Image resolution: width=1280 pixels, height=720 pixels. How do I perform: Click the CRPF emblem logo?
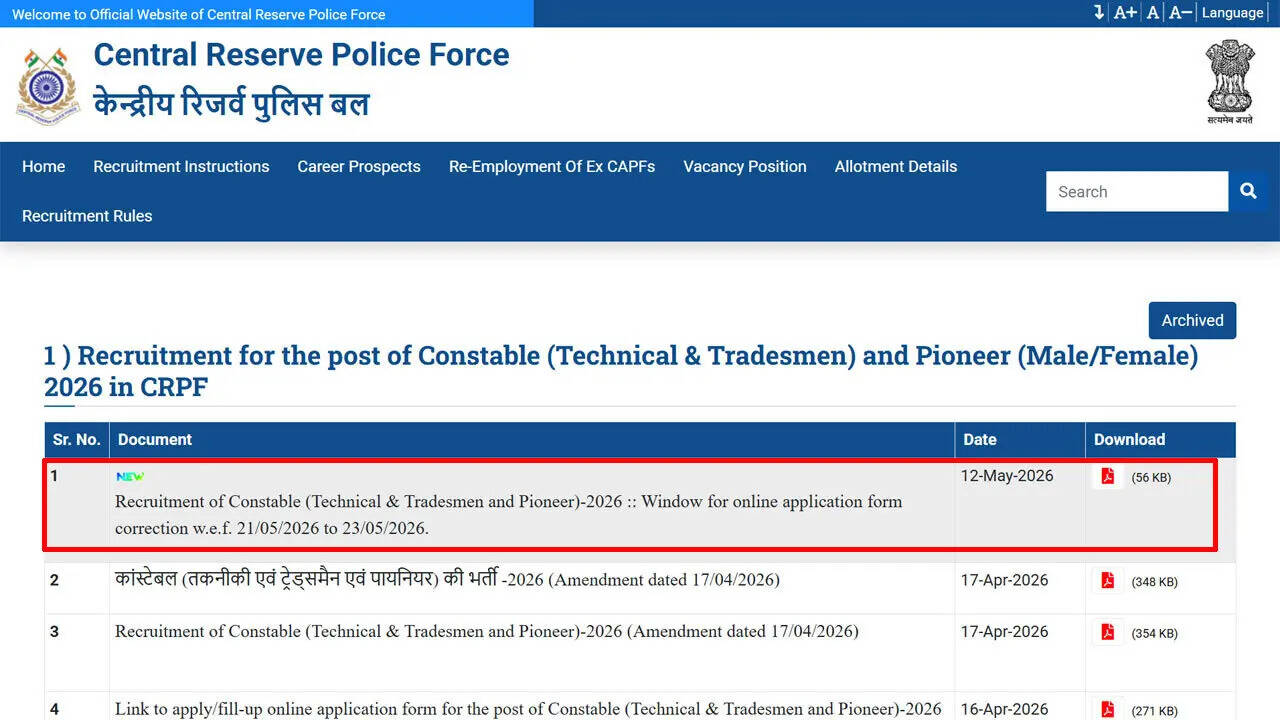coord(48,85)
